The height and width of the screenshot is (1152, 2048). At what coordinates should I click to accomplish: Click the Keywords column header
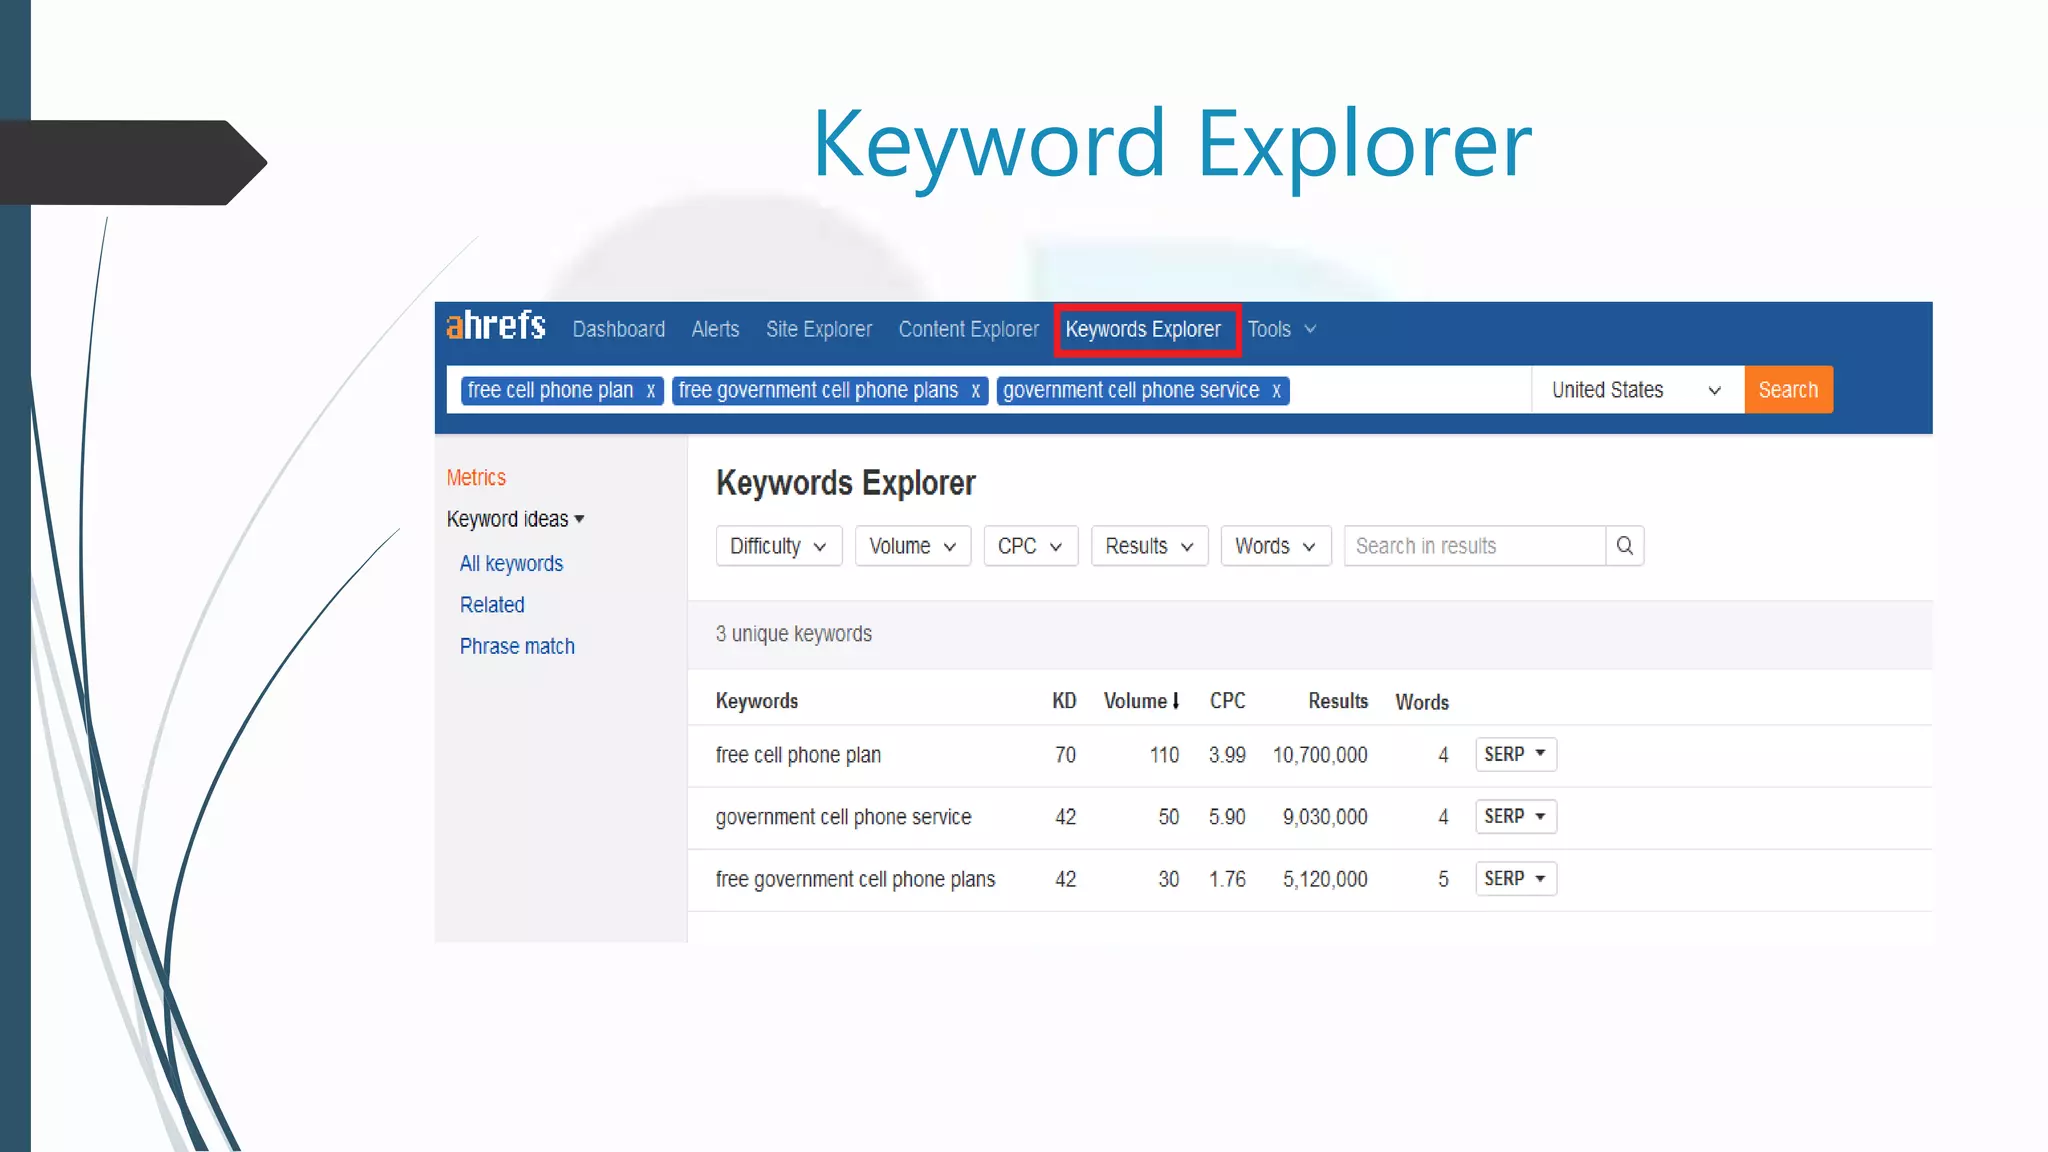(x=756, y=701)
